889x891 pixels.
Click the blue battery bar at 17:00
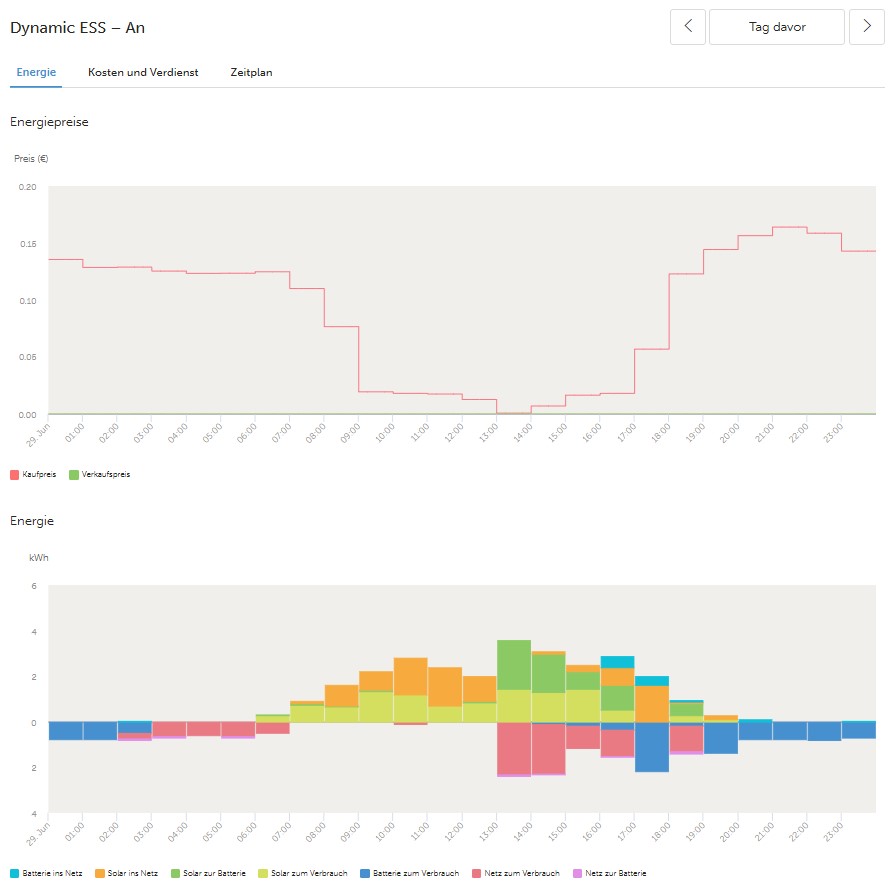pyautogui.click(x=652, y=746)
